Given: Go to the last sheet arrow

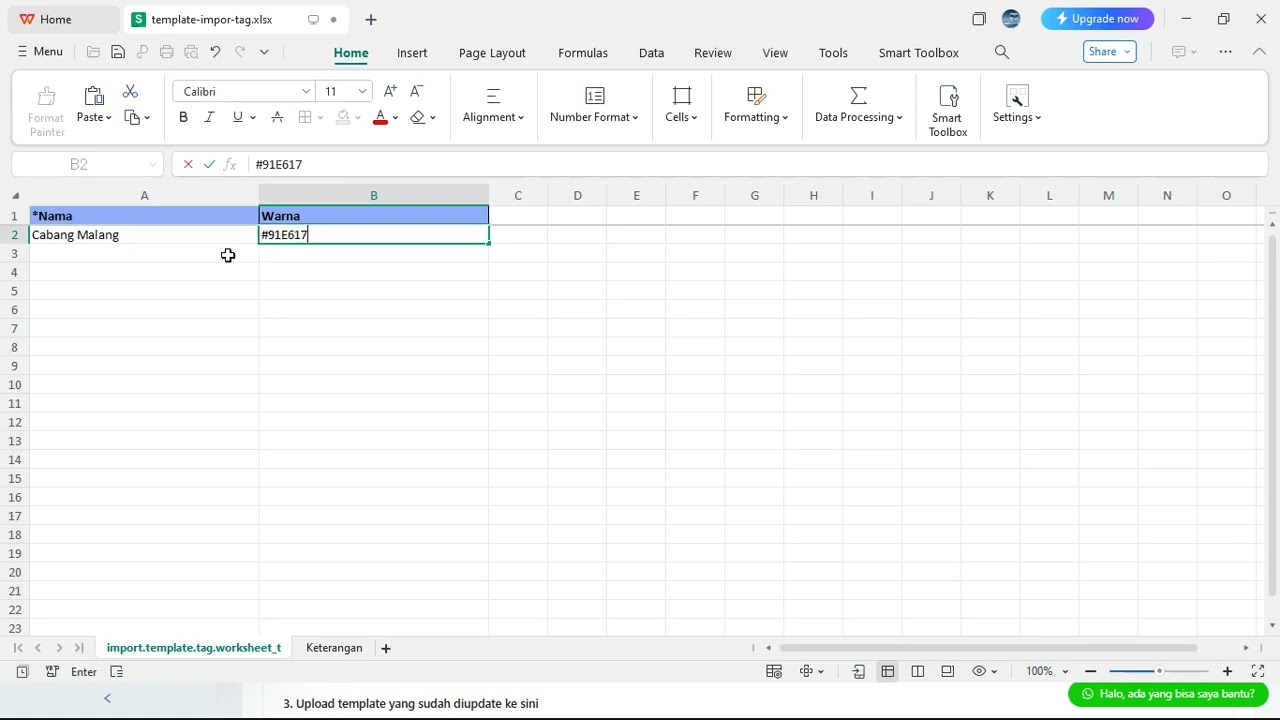Looking at the screenshot, I should coord(79,648).
